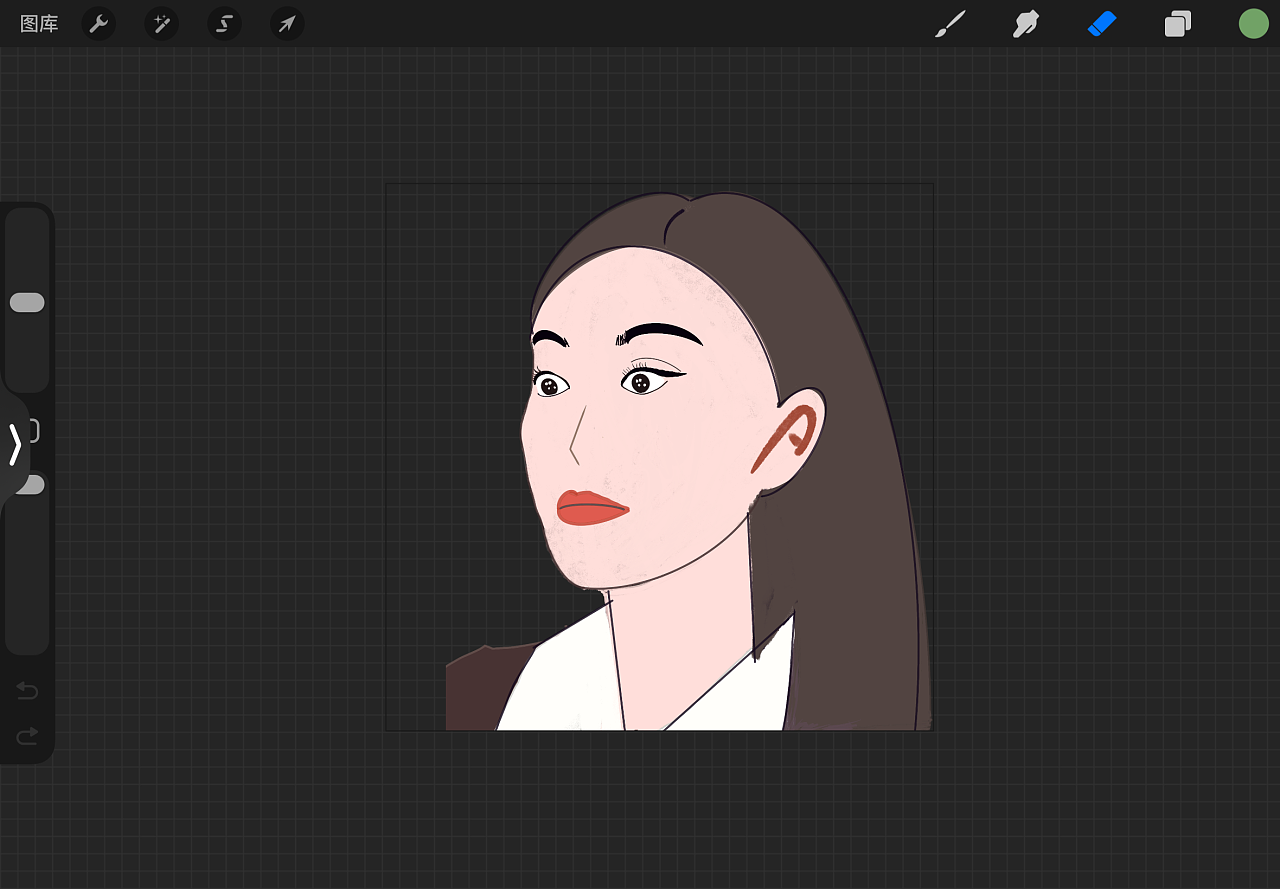1280x889 pixels.
Task: Expand the left edge chevron handle
Action: tap(14, 445)
